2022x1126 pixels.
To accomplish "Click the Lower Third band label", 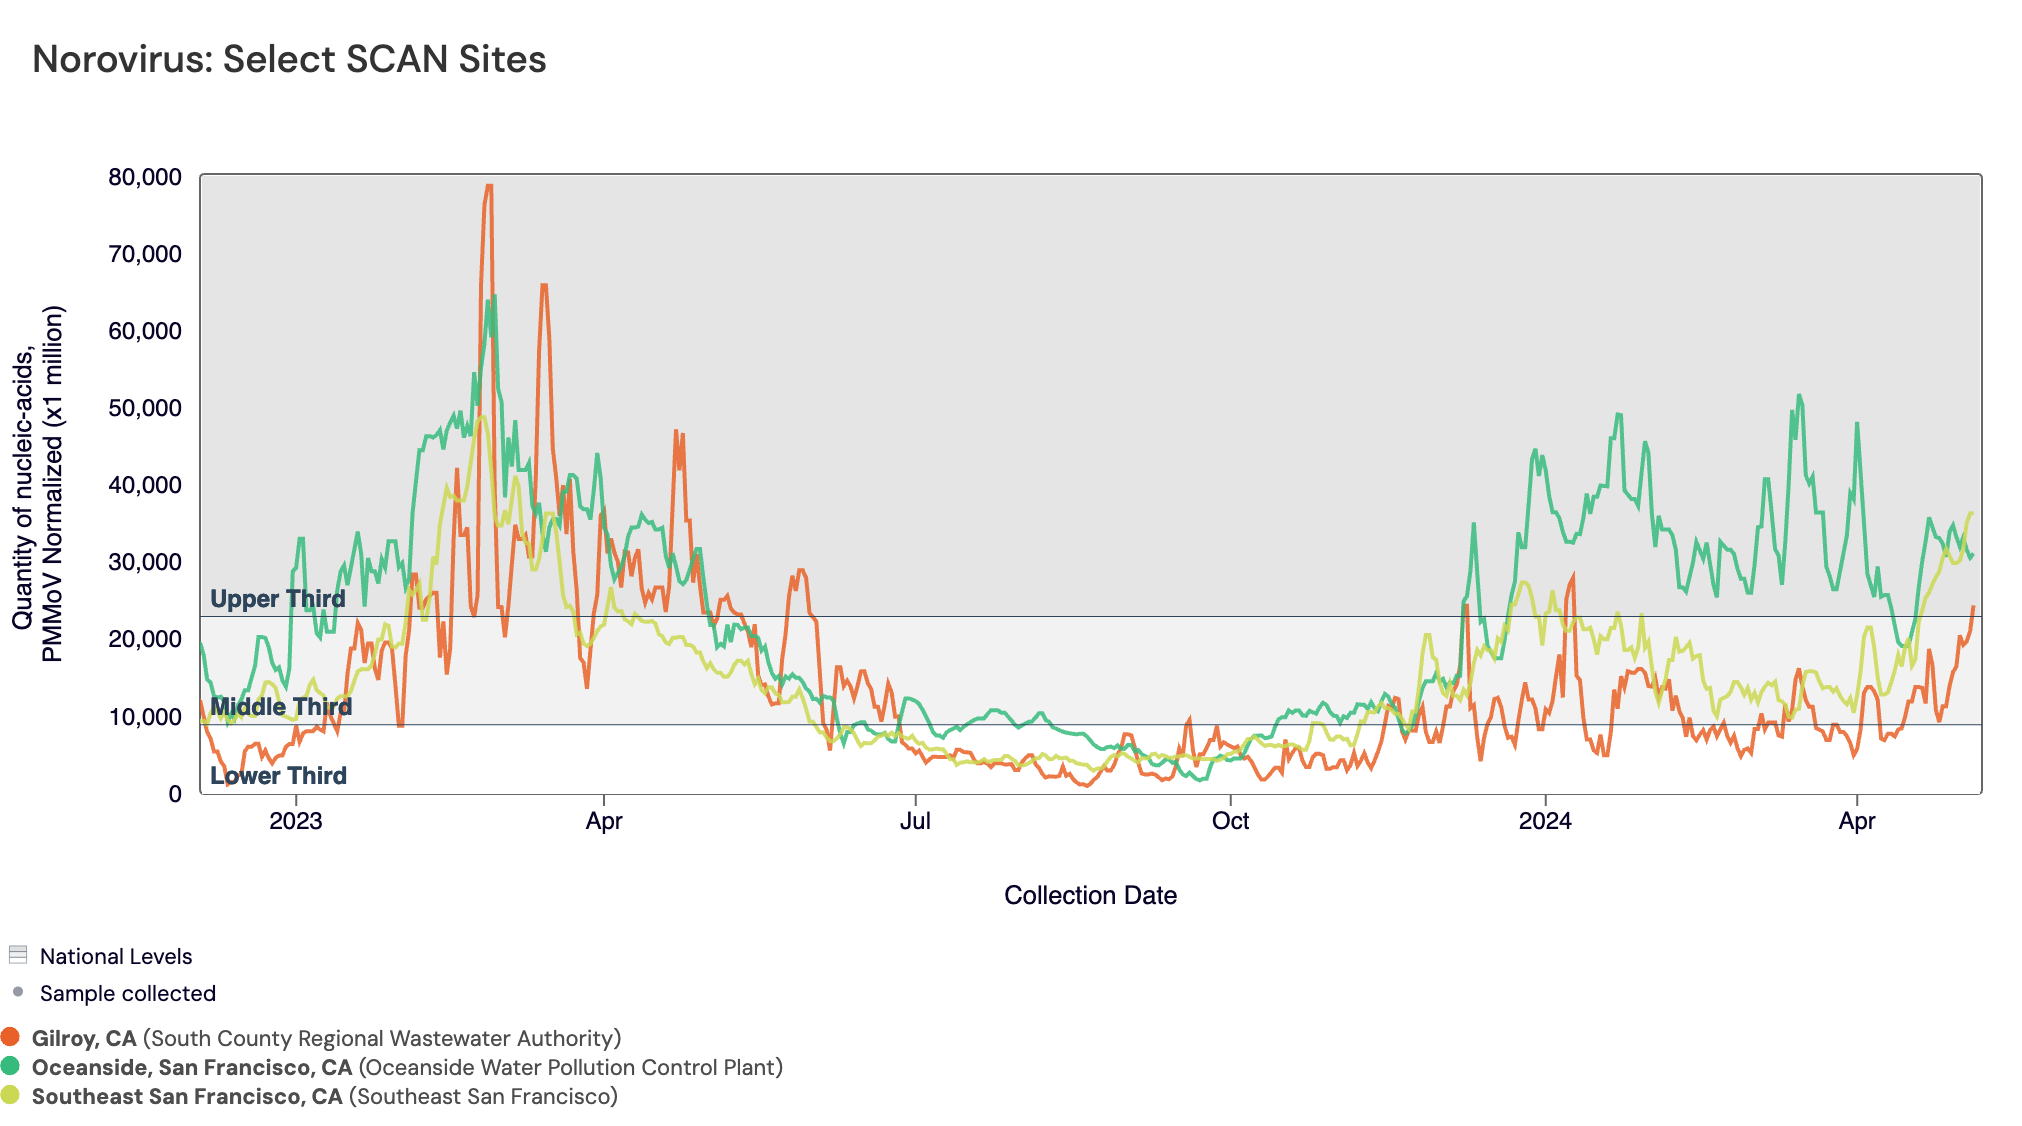I will [278, 776].
